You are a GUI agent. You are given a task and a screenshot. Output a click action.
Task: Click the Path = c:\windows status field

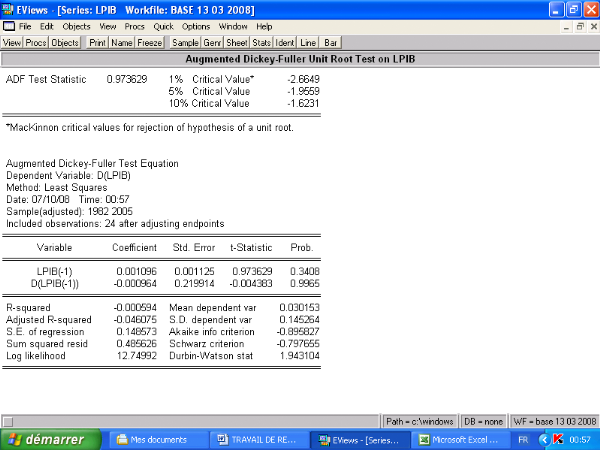[x=420, y=421]
